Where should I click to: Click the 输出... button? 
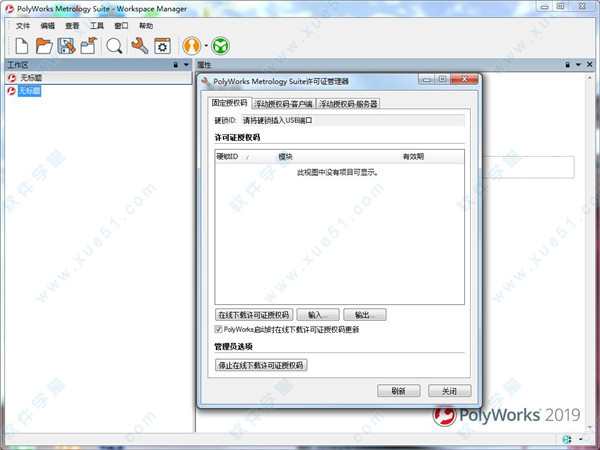point(365,315)
